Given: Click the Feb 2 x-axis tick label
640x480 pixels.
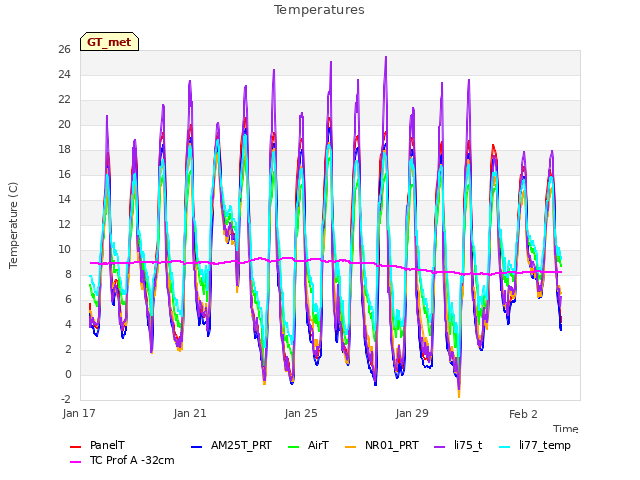Looking at the screenshot, I should pos(523,414).
